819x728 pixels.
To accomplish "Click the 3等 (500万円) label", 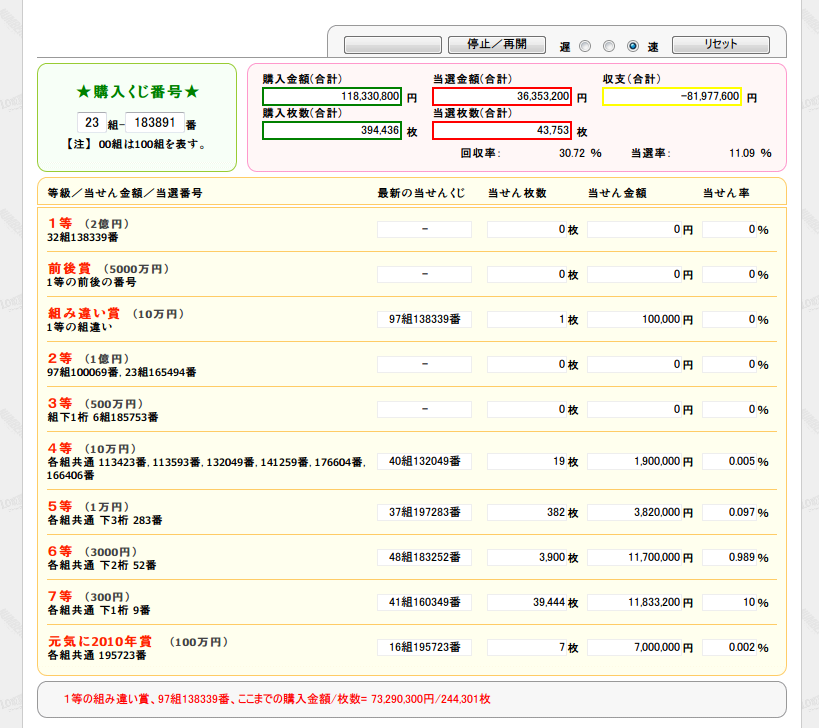I will [95, 403].
